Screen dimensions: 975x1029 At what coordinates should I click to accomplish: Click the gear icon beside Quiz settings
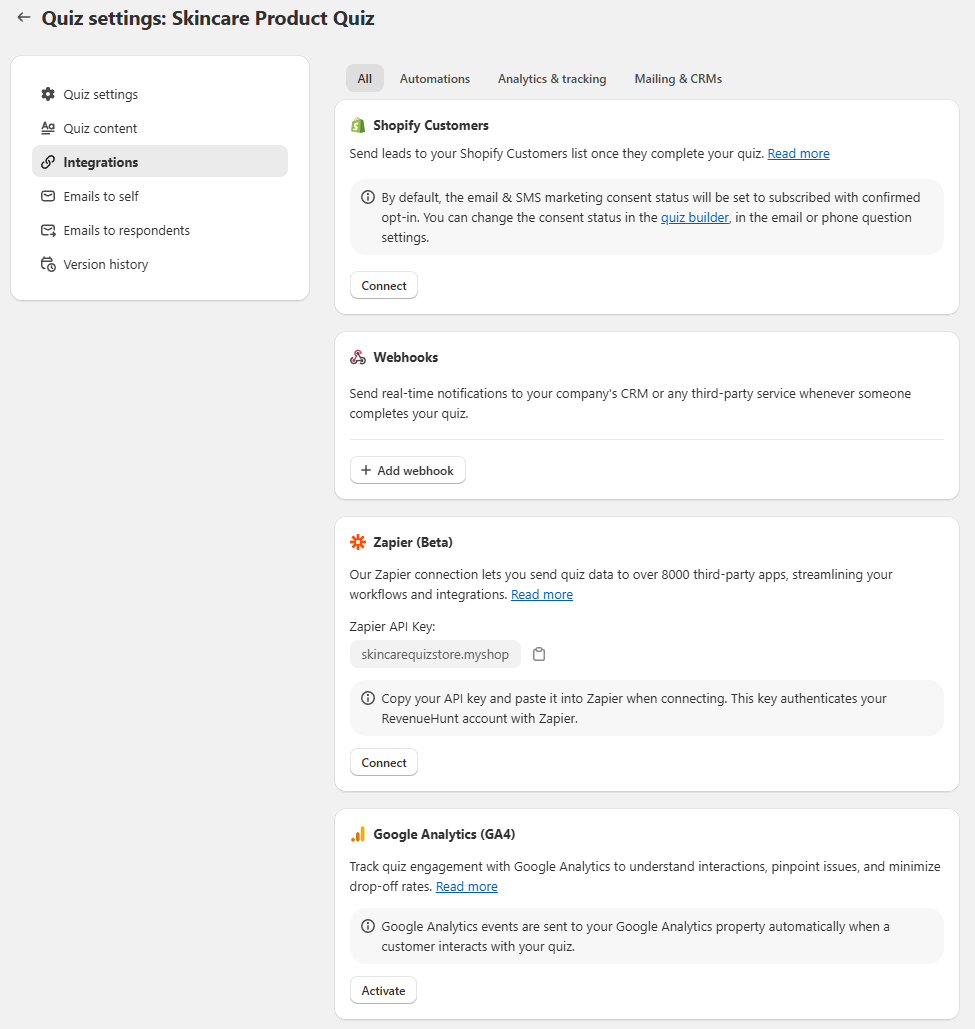pos(48,94)
